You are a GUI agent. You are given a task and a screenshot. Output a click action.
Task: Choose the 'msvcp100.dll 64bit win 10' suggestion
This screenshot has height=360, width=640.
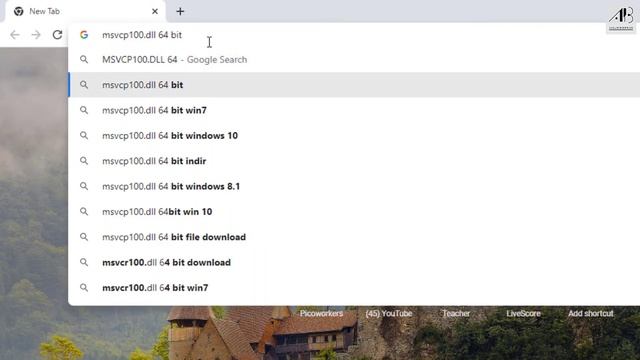(x=354, y=211)
